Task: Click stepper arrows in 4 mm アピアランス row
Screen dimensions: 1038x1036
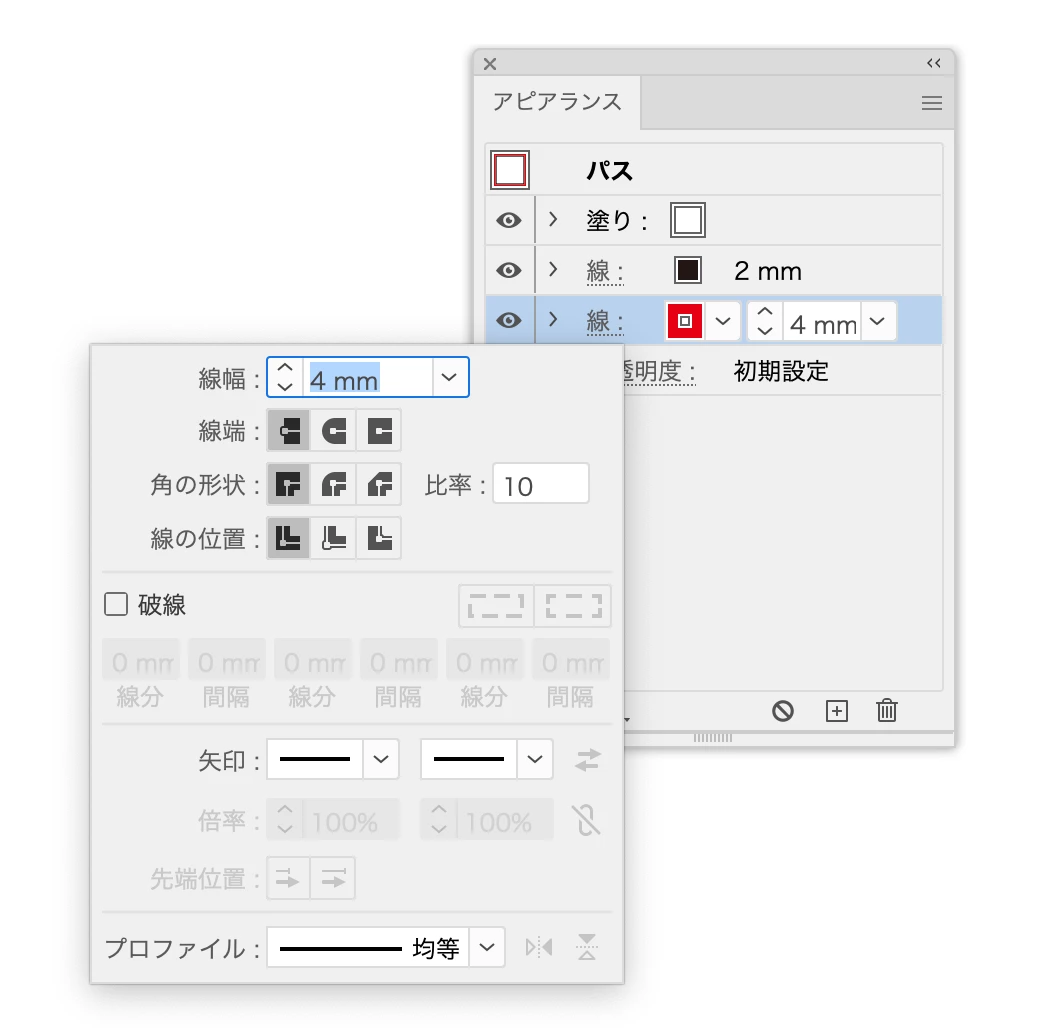Action: click(765, 321)
